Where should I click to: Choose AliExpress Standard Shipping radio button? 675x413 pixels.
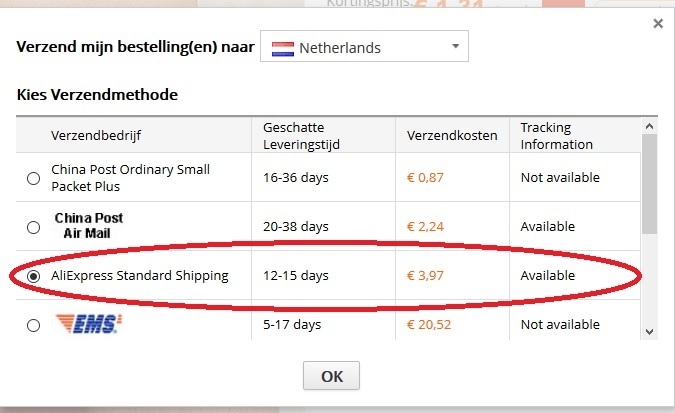click(34, 276)
